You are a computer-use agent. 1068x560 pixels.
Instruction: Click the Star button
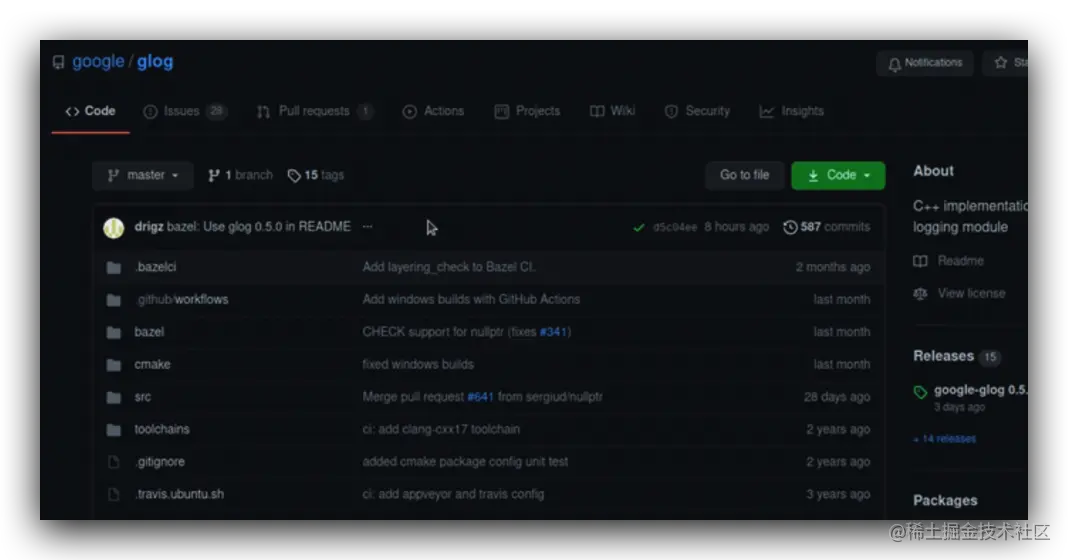(1006, 63)
